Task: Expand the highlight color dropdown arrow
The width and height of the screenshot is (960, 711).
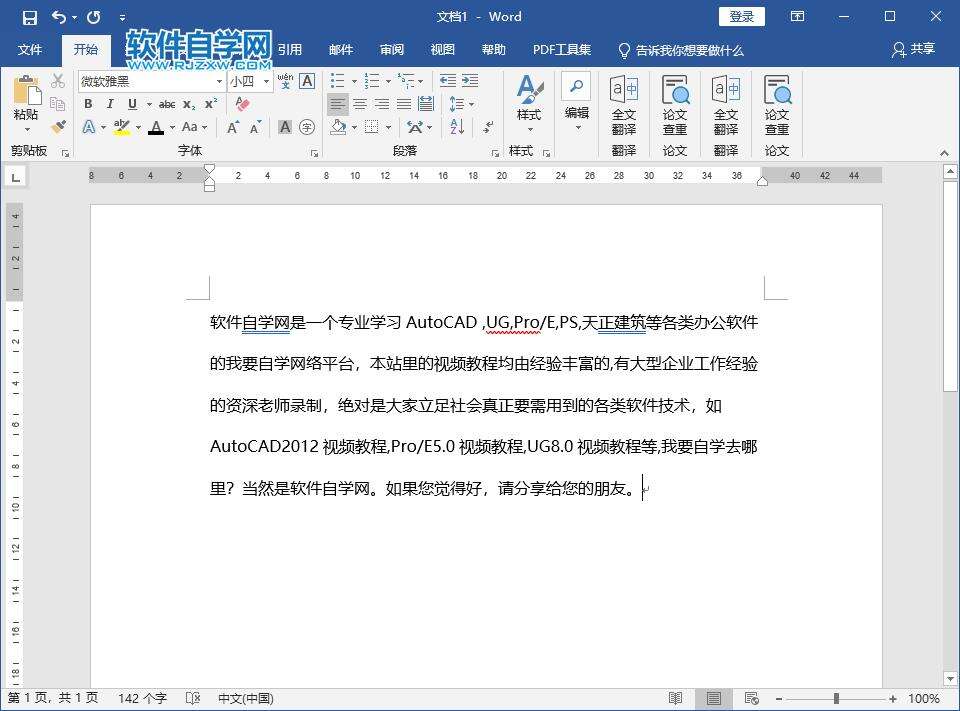Action: [138, 127]
